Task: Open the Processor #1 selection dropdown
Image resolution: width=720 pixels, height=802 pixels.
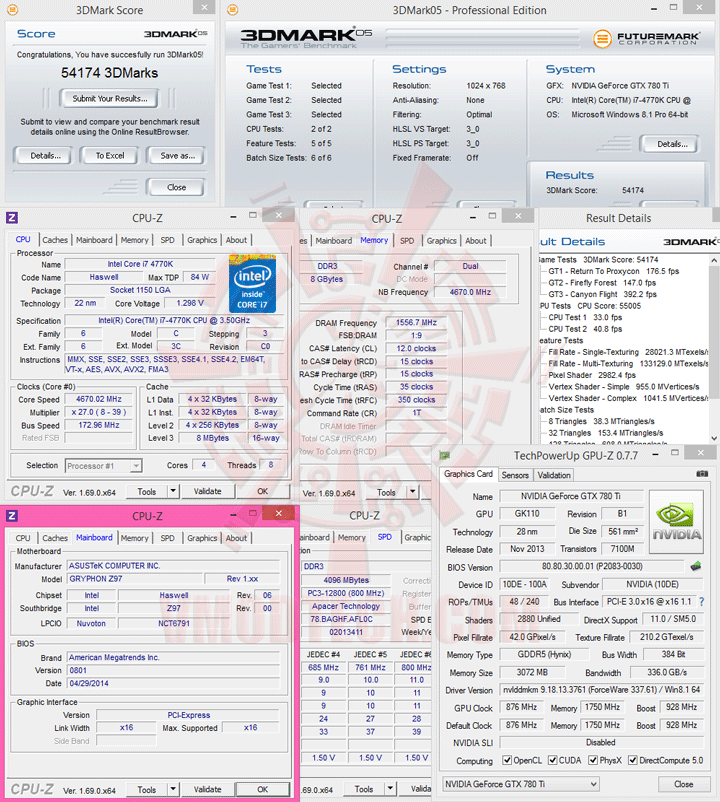Action: pos(104,466)
